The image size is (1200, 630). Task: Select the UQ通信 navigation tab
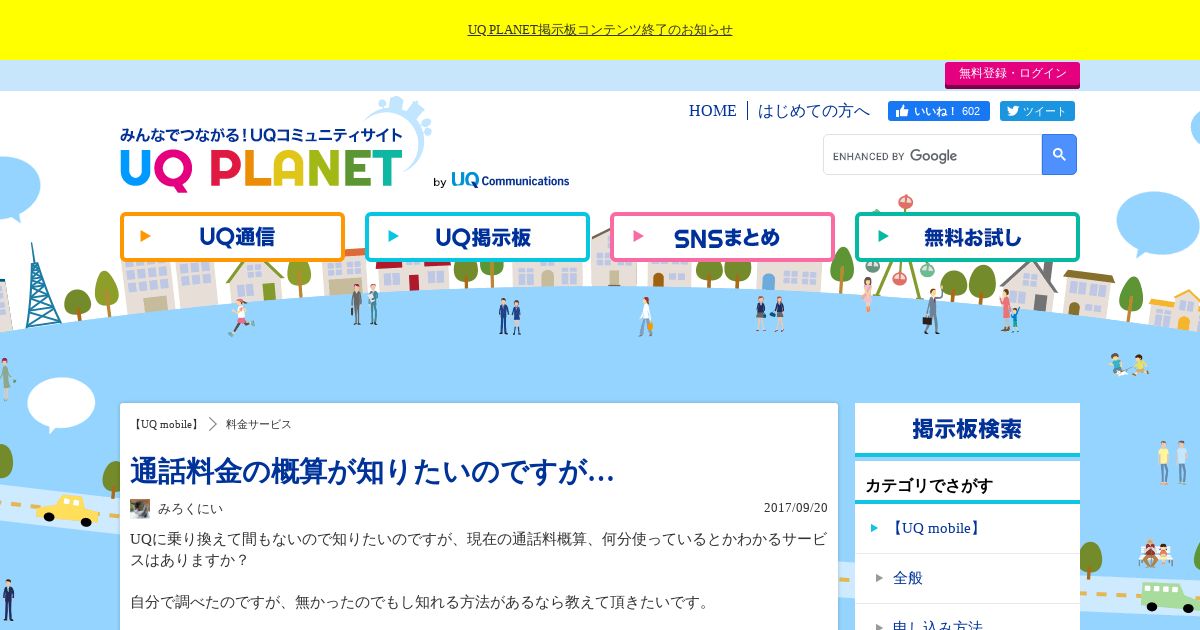coord(232,237)
